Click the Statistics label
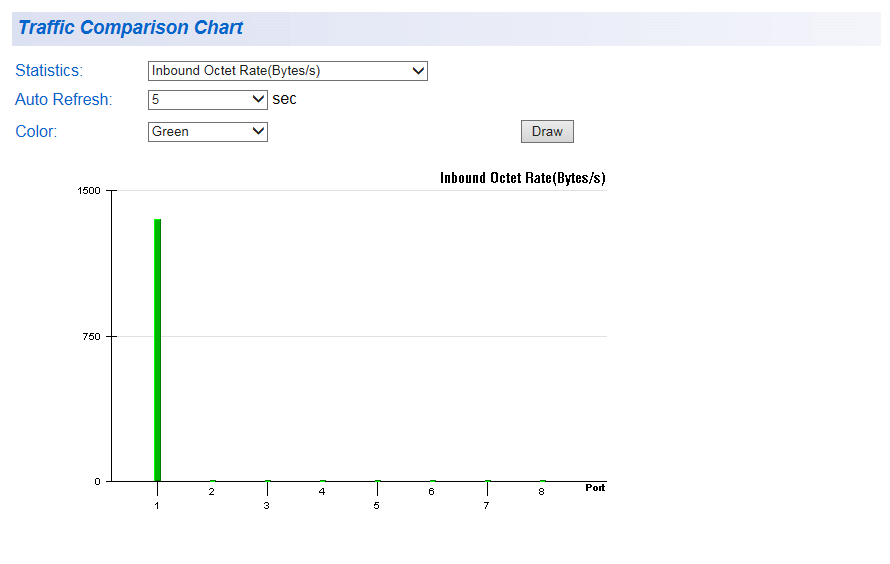Image resolution: width=890 pixels, height=564 pixels. coord(49,70)
